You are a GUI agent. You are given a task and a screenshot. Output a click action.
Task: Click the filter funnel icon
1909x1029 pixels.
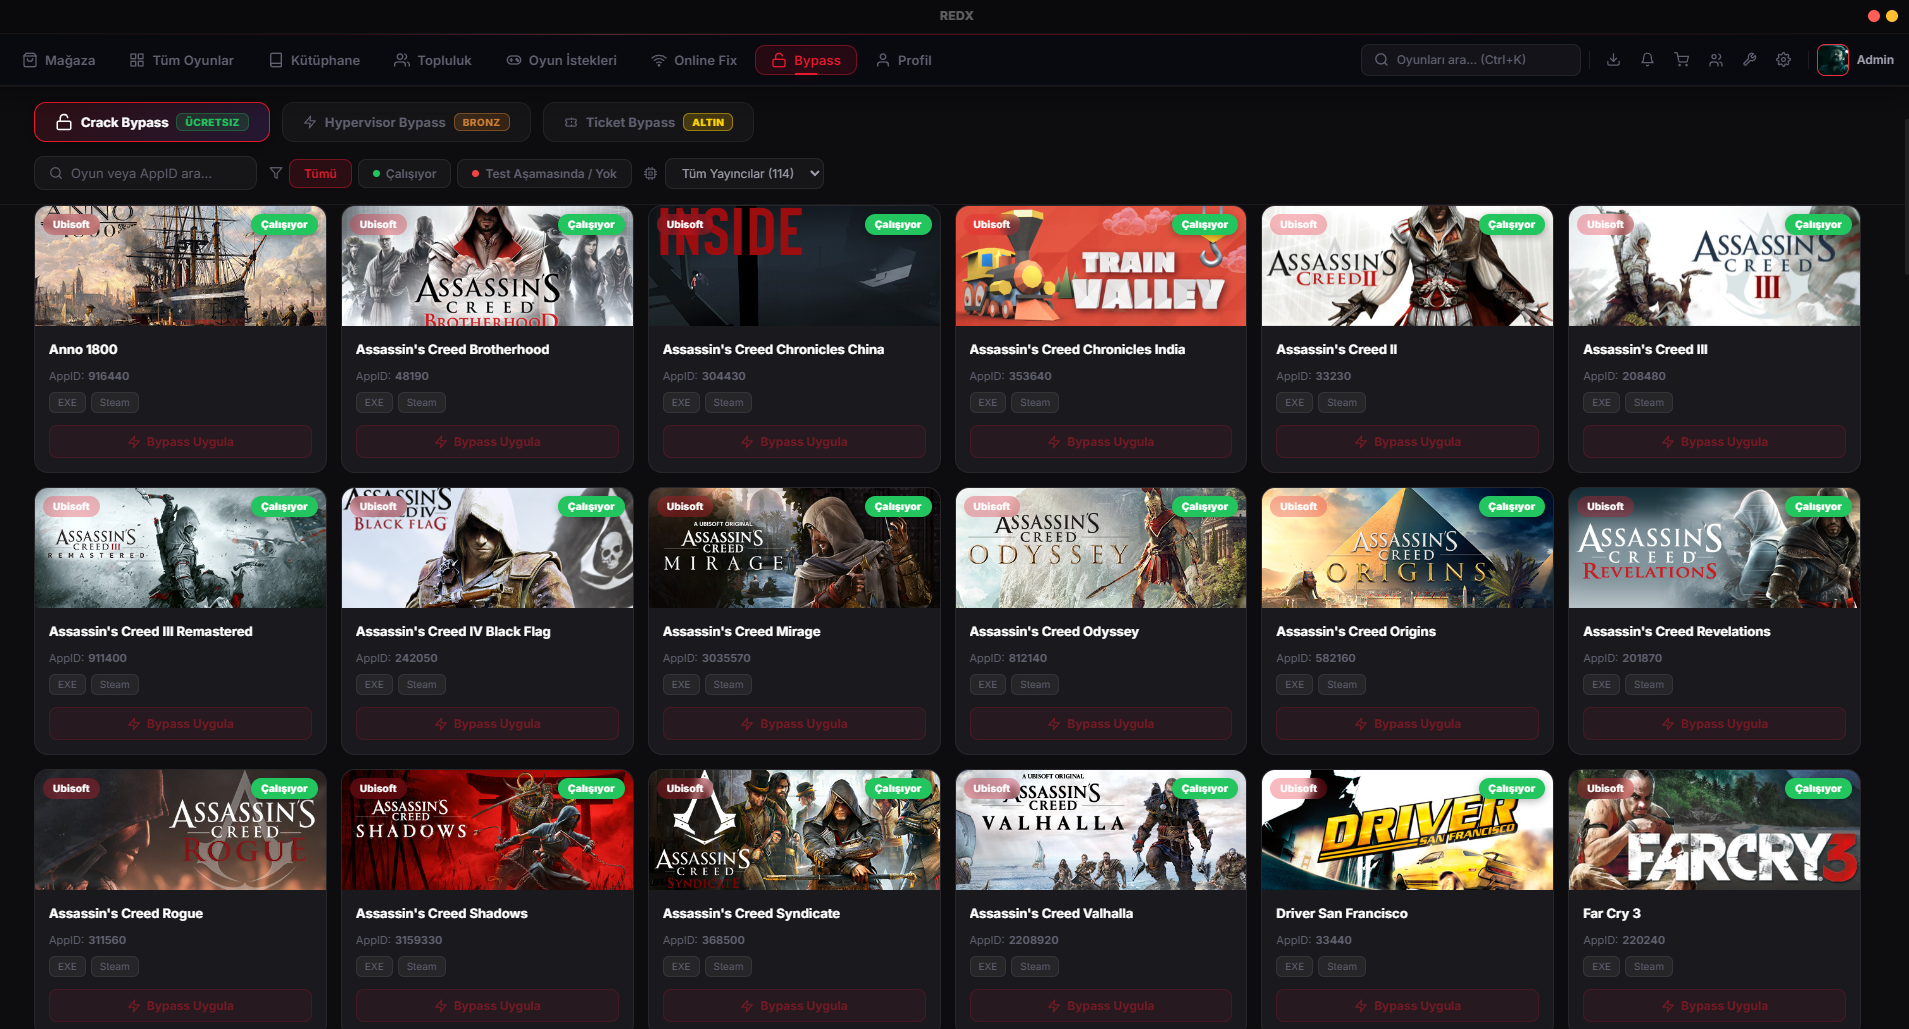(276, 173)
